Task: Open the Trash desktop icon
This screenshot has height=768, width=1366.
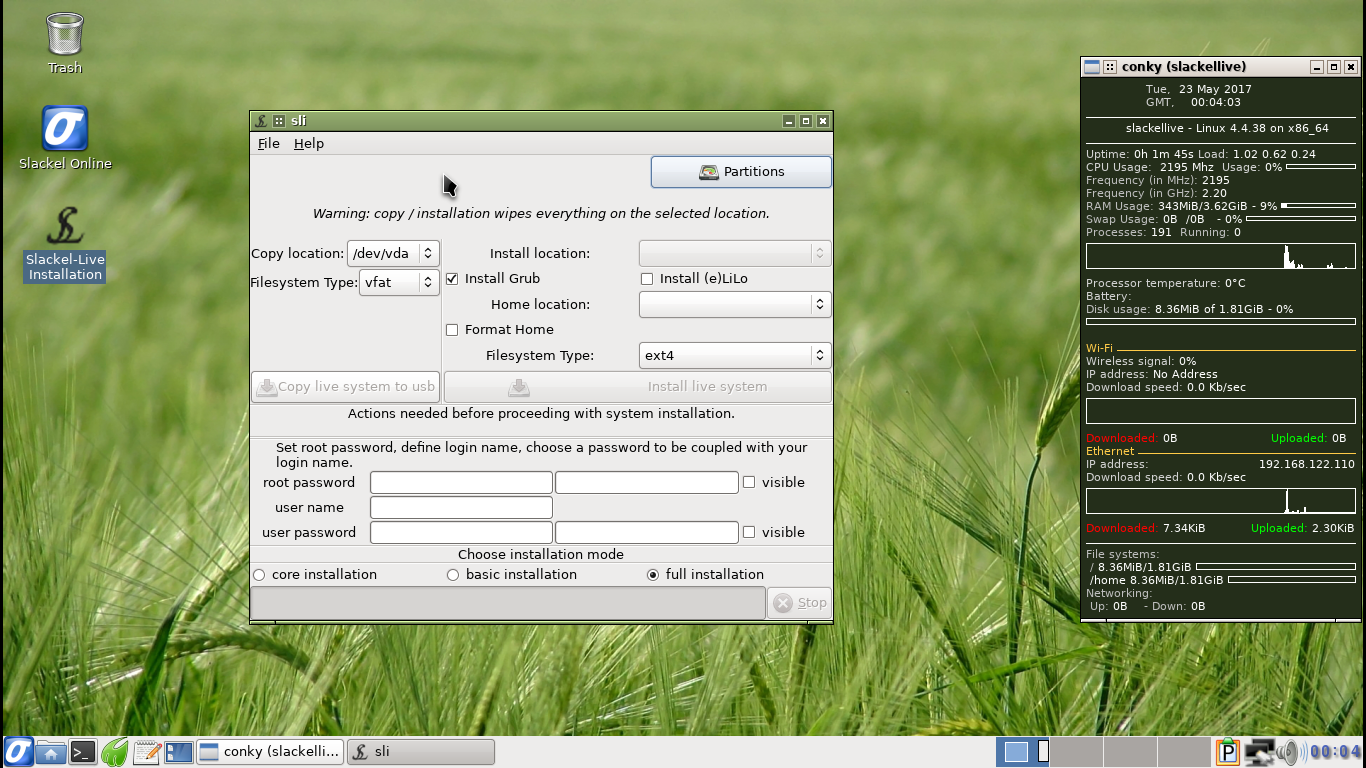Action: pyautogui.click(x=65, y=42)
